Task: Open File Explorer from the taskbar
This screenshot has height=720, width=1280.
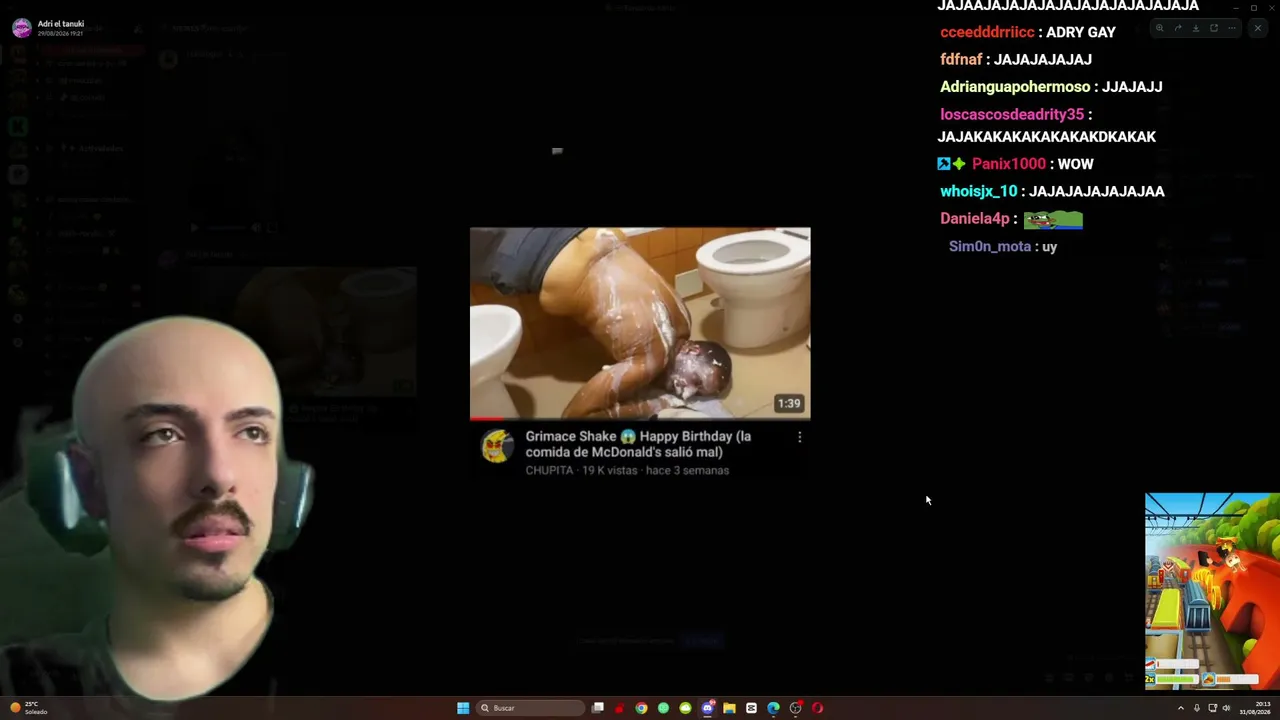Action: coord(729,708)
